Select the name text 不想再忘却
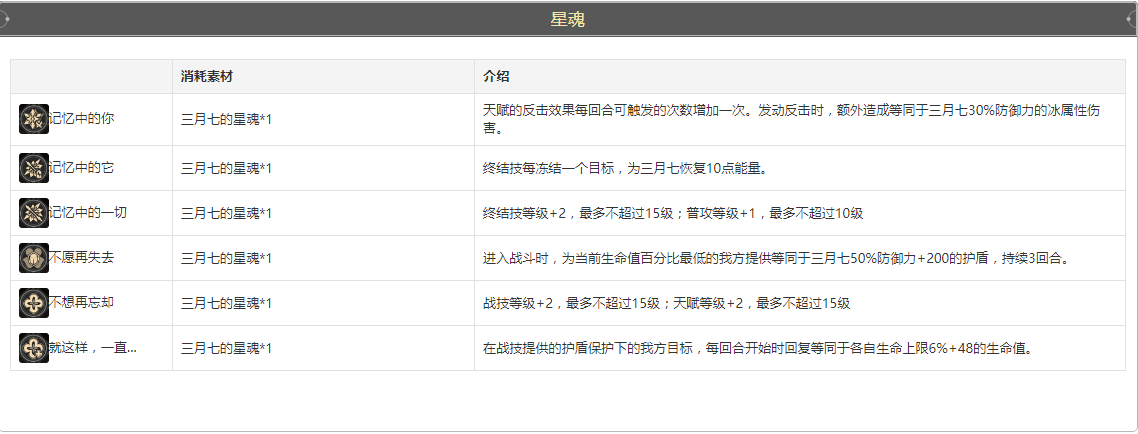 (81, 303)
